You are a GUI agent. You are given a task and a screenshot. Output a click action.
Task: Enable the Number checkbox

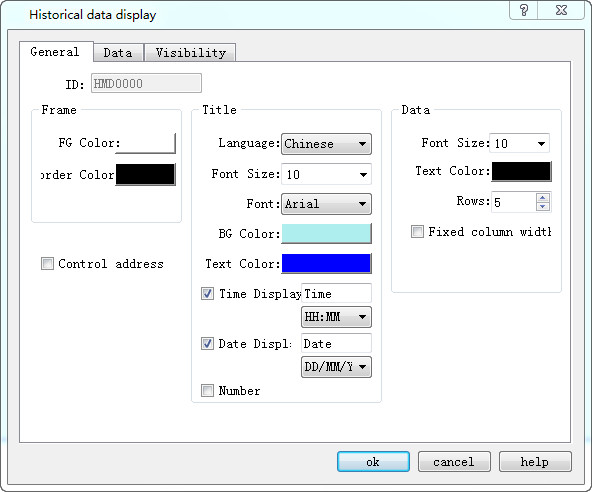[207, 390]
